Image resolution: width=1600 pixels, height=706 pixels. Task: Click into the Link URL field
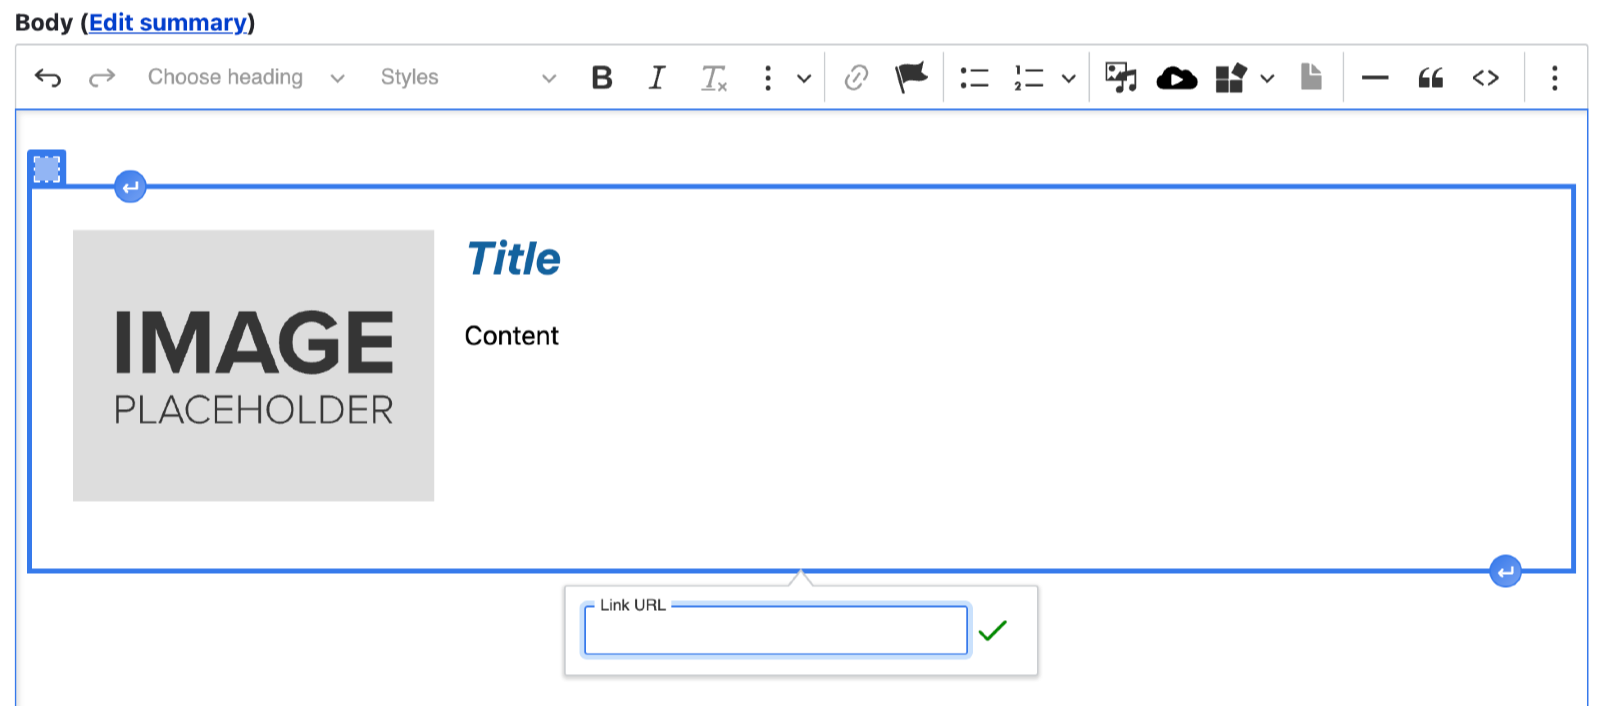pyautogui.click(x=775, y=633)
